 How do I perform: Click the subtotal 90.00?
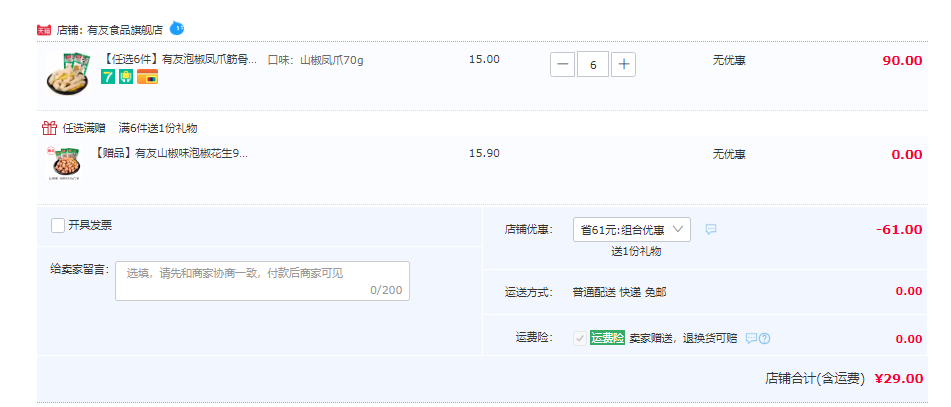[902, 61]
